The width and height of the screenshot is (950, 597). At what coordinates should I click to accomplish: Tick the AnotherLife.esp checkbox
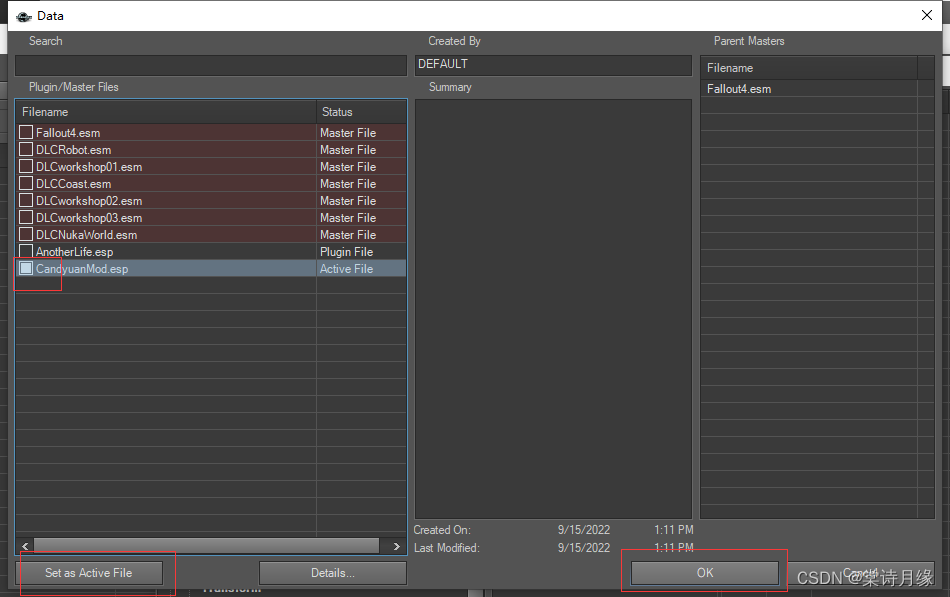coord(26,251)
